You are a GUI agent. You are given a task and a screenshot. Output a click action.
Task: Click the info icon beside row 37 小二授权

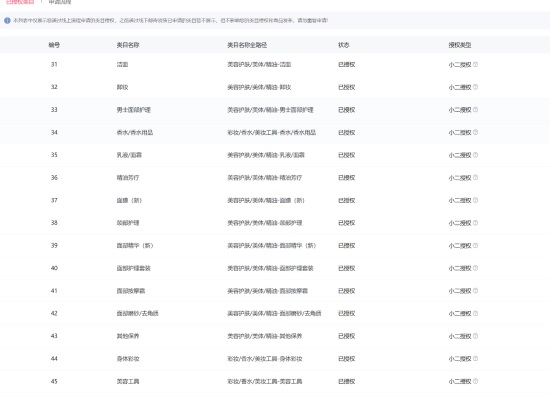(x=475, y=200)
